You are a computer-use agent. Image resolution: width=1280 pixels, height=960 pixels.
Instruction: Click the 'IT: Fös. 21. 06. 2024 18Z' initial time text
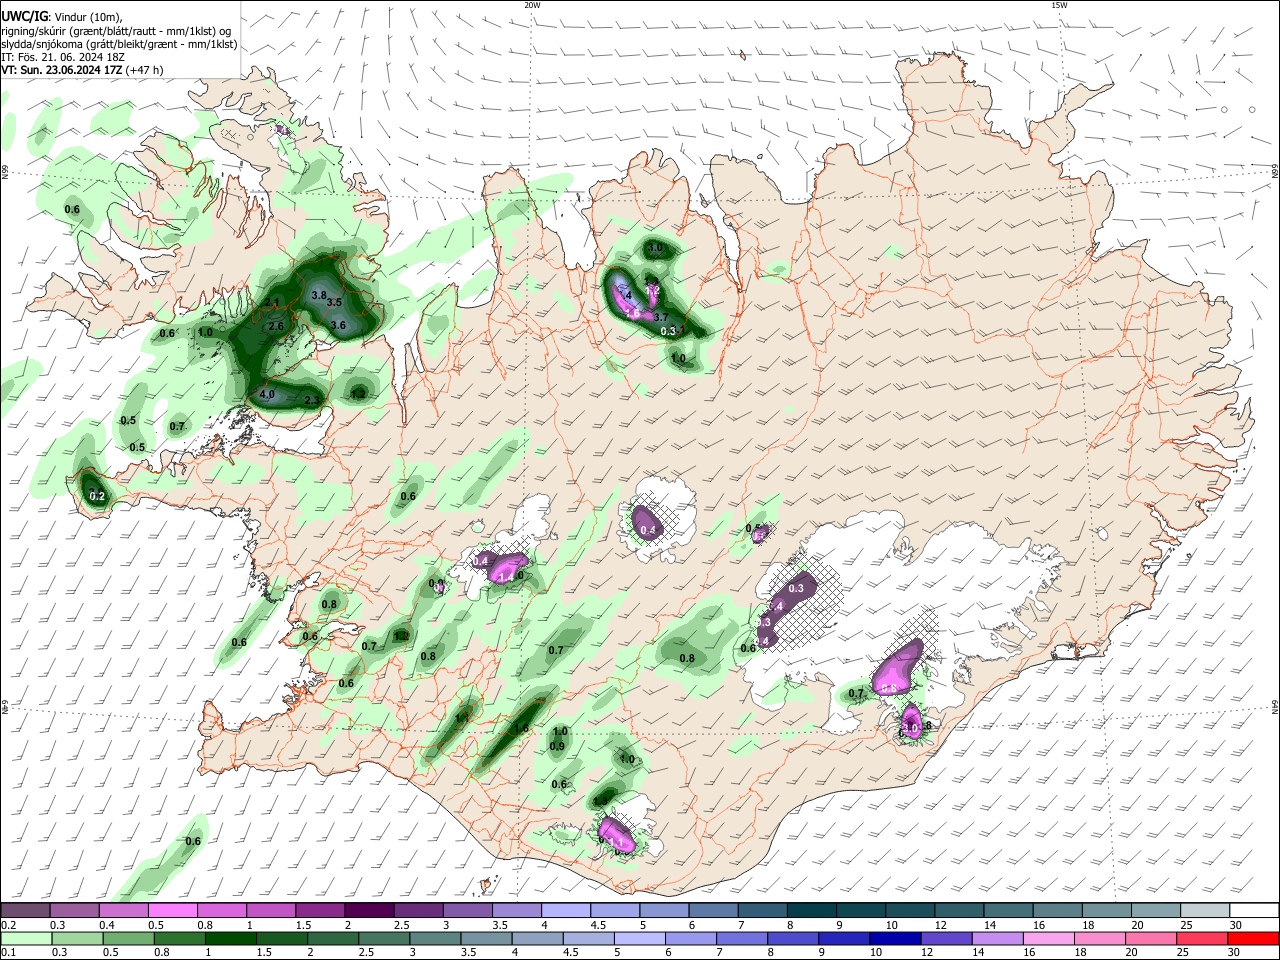point(63,57)
